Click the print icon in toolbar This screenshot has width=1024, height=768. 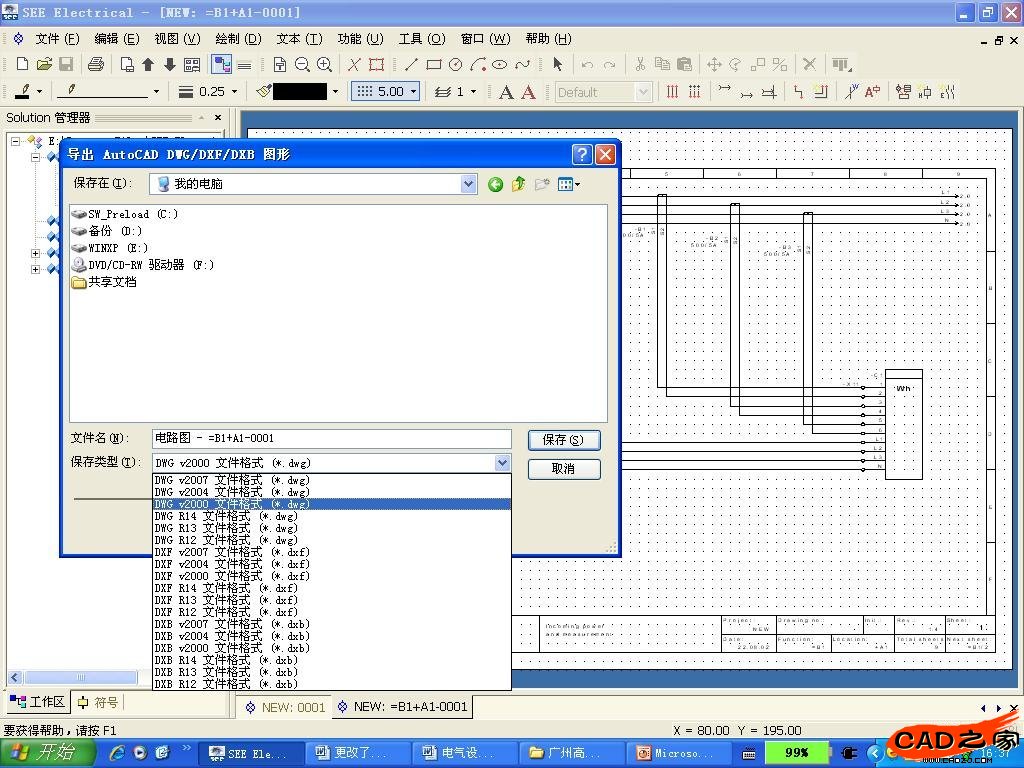96,64
